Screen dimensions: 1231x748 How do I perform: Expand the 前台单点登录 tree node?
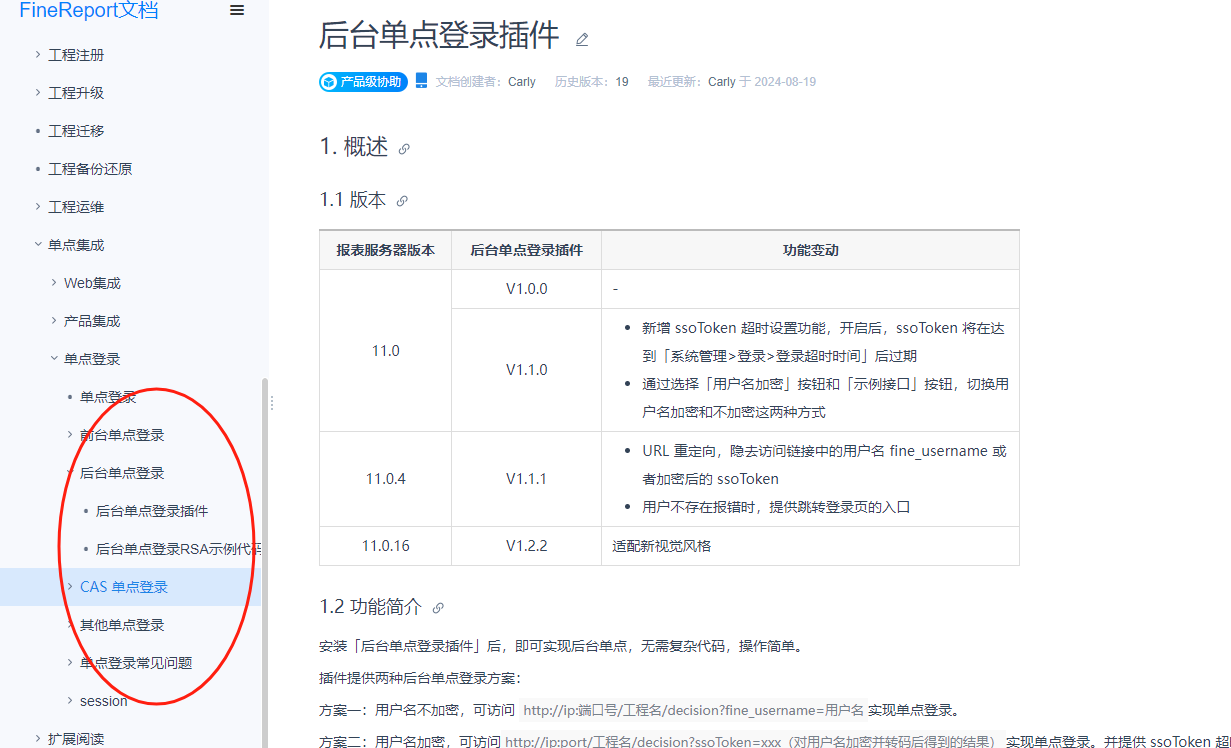[x=70, y=435]
